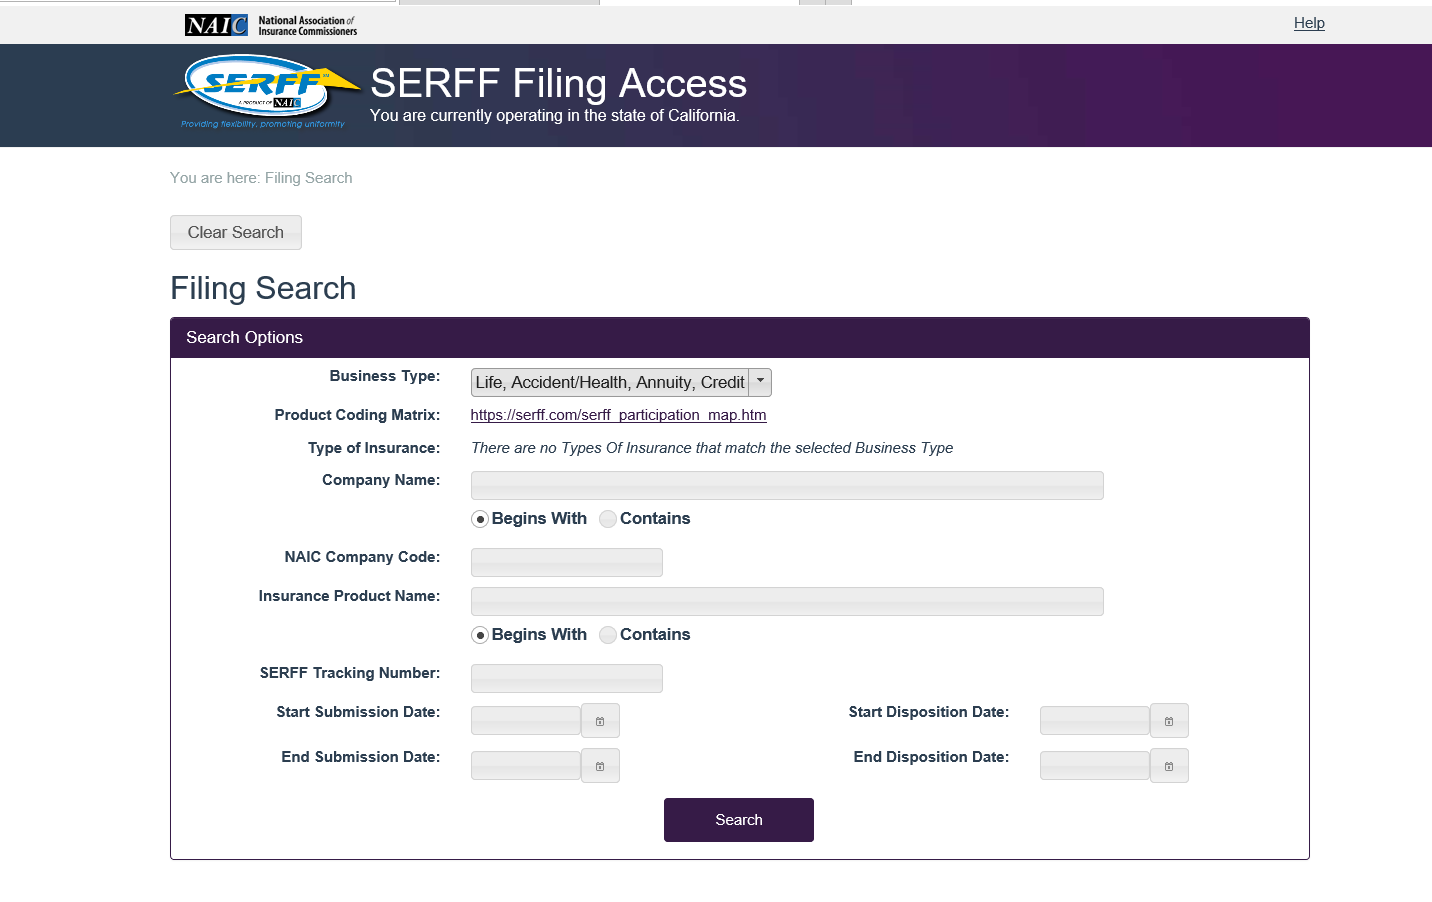Click the Type of Insurance label
The image size is (1432, 902).
(374, 448)
